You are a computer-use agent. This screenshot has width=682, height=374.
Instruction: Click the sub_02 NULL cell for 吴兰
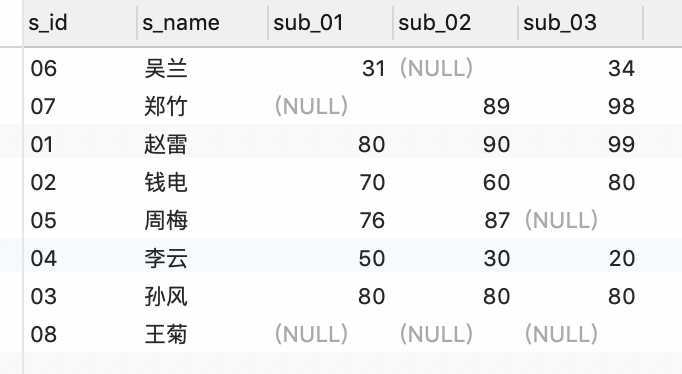[436, 69]
